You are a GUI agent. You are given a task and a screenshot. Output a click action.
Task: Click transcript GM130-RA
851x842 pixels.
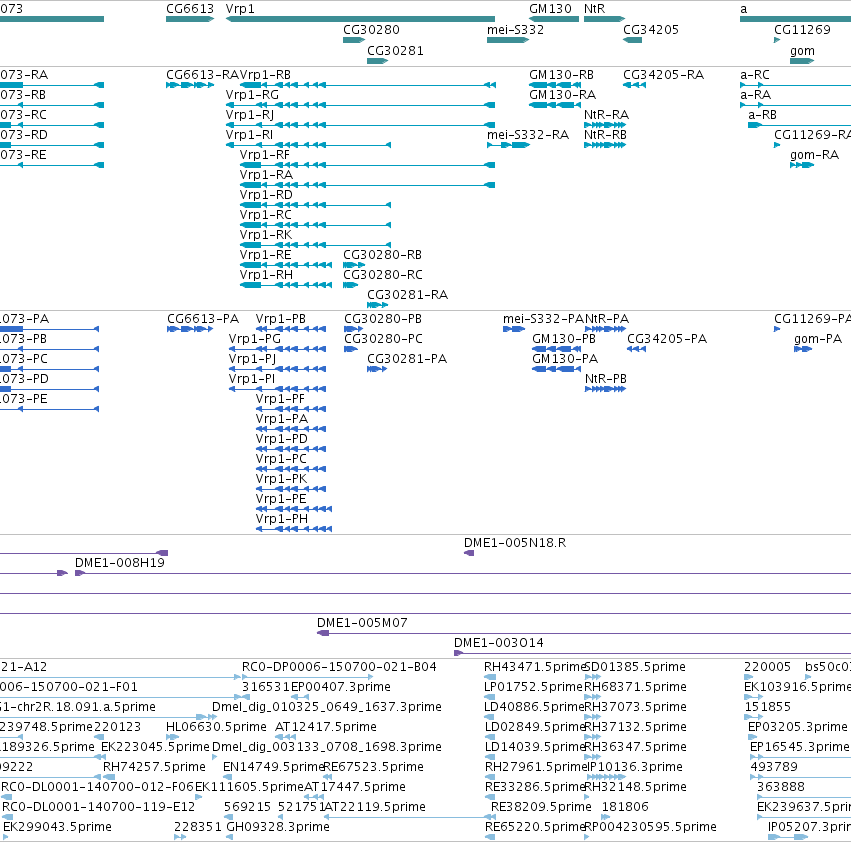pos(555,105)
